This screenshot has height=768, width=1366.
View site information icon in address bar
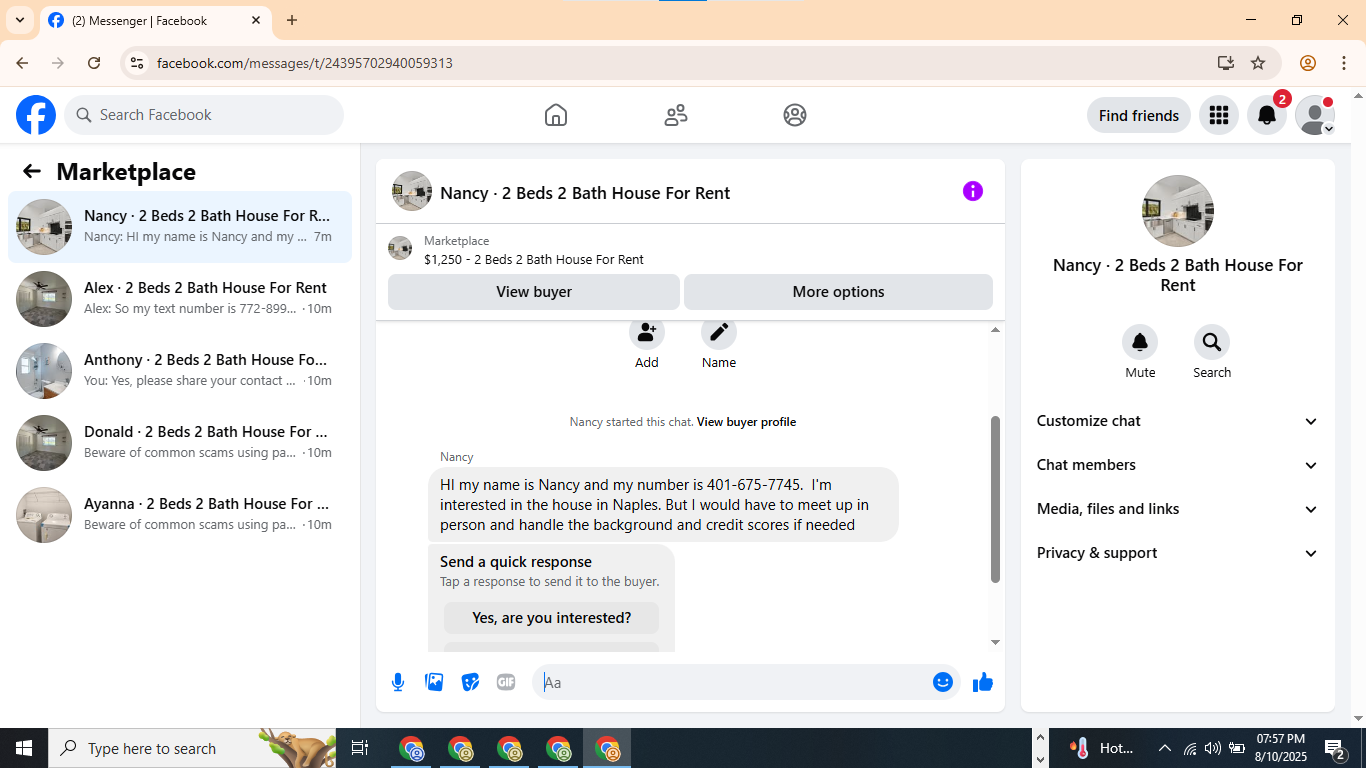click(137, 63)
